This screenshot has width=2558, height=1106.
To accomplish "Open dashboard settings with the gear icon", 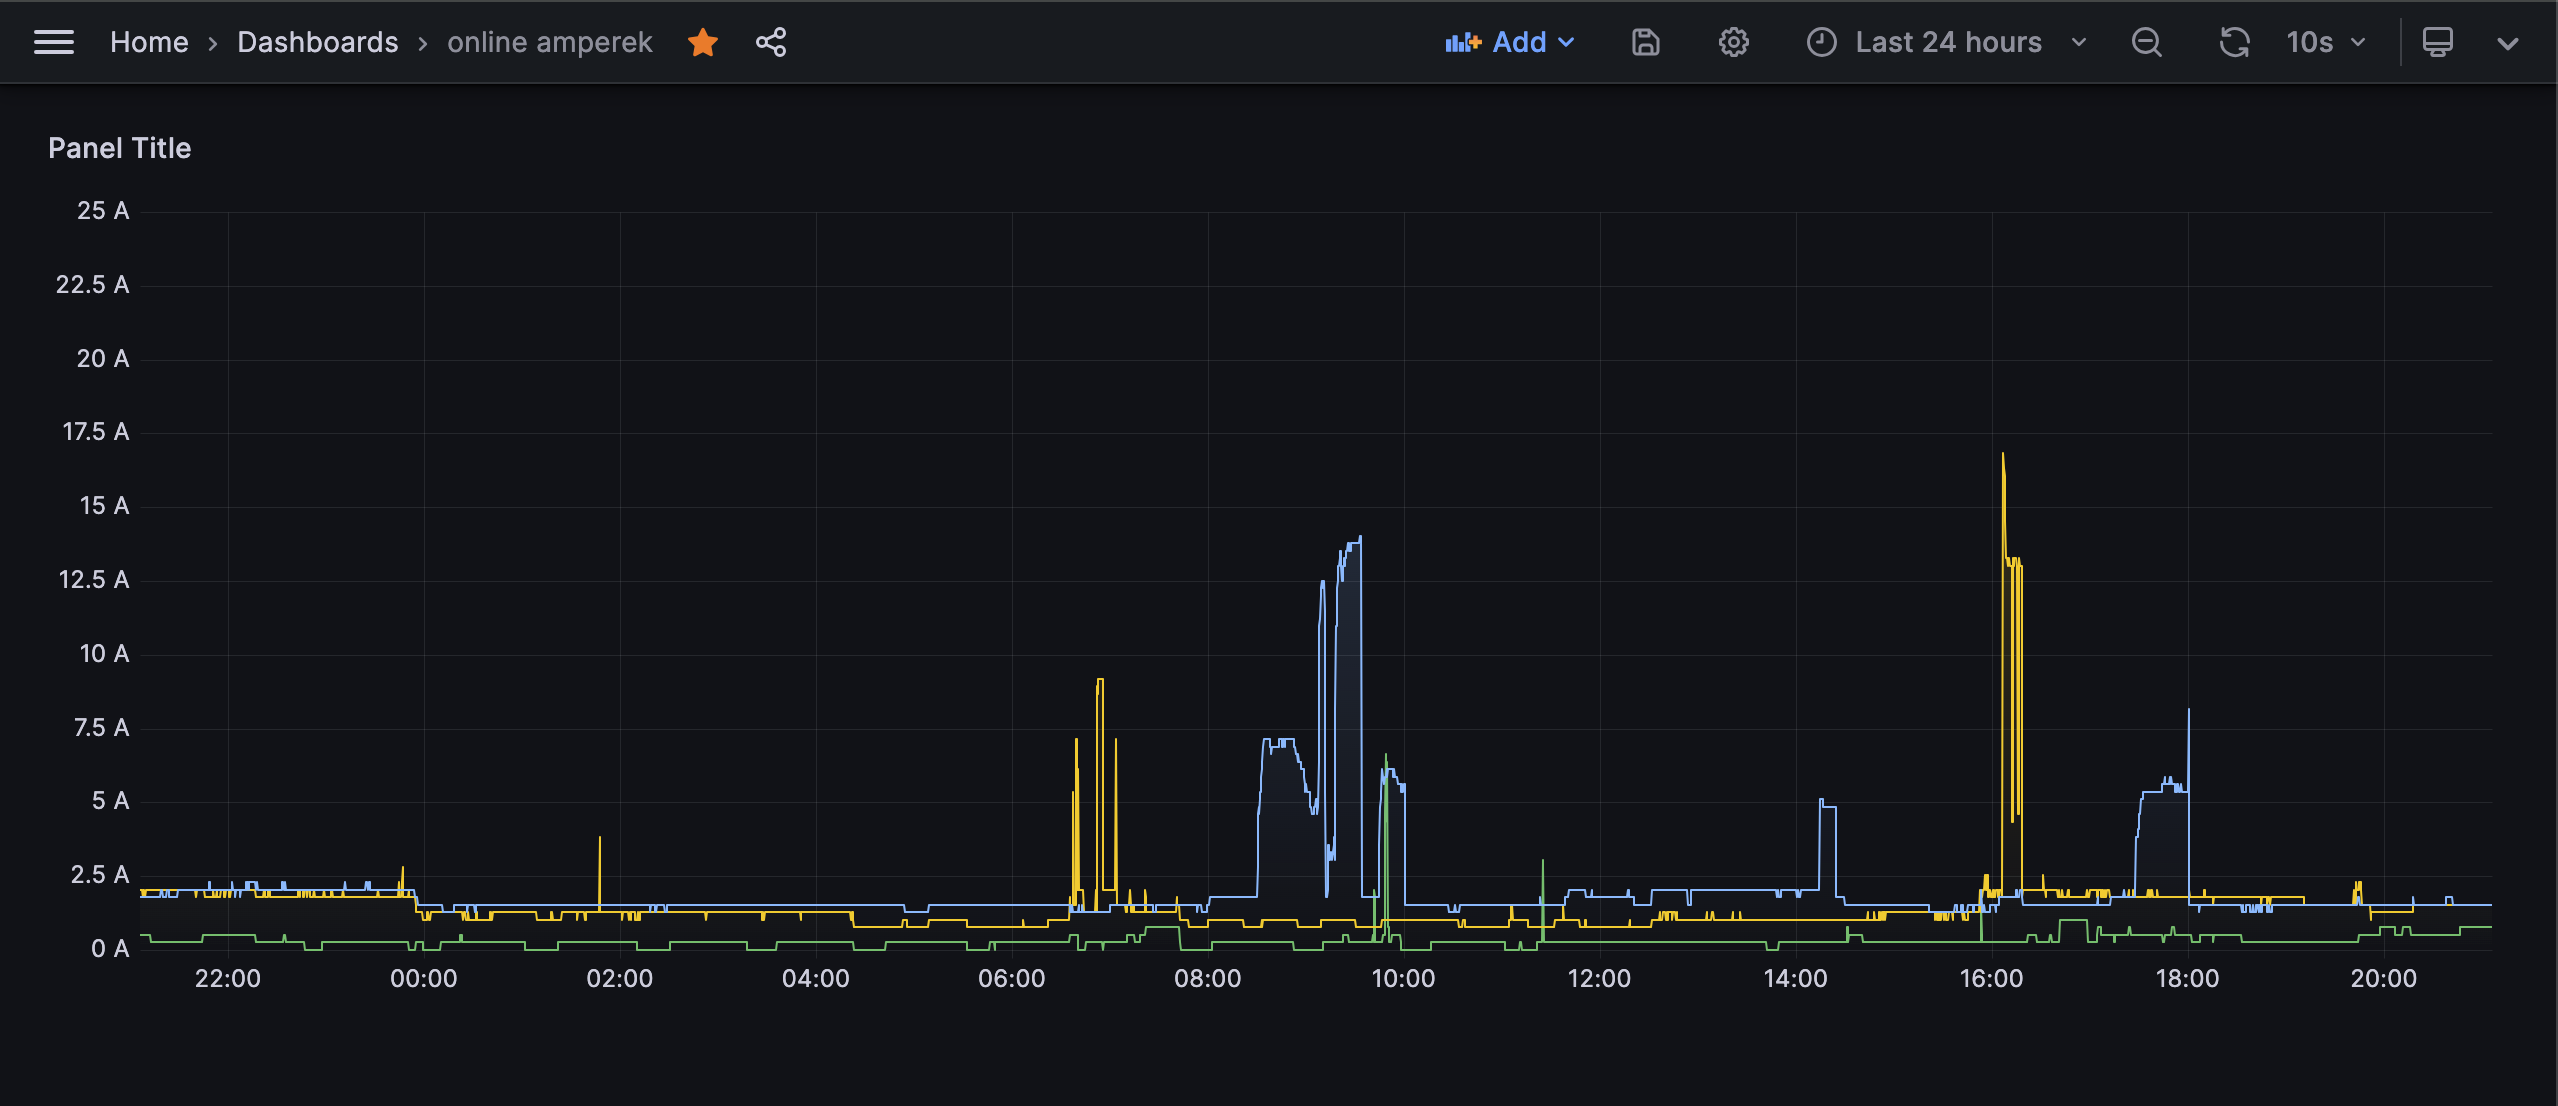I will (1733, 42).
